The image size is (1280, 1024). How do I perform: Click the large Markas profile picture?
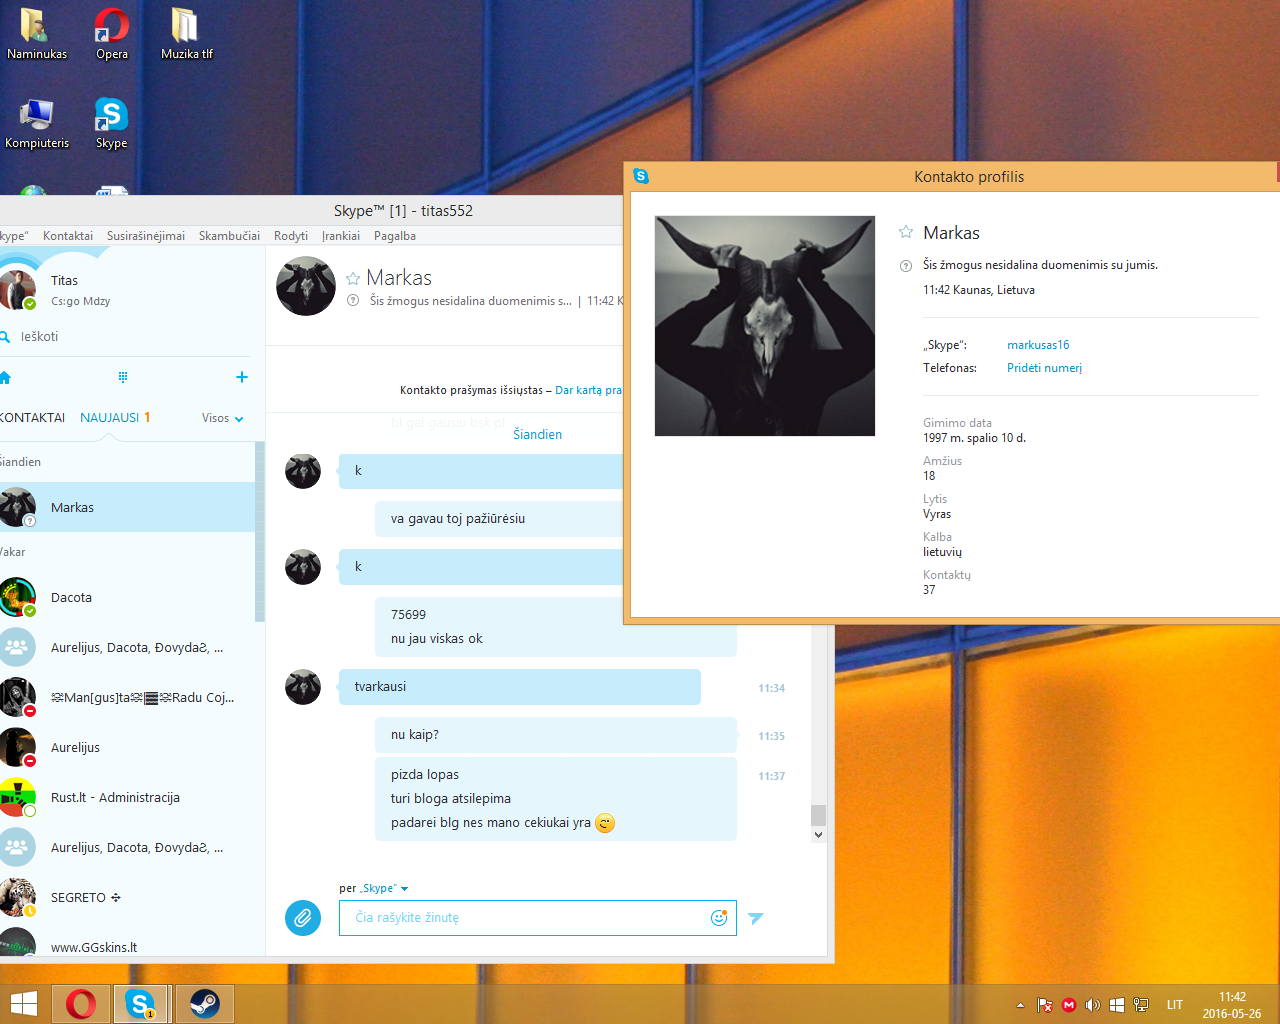(x=765, y=326)
